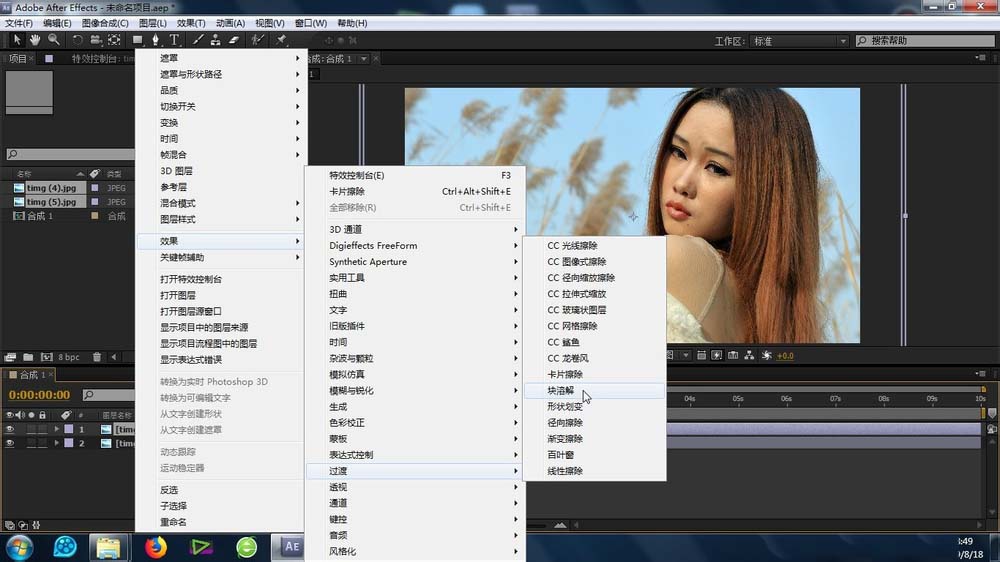The image size is (1000, 562).
Task: Click the audio speaker column header icon
Action: click(x=20, y=415)
